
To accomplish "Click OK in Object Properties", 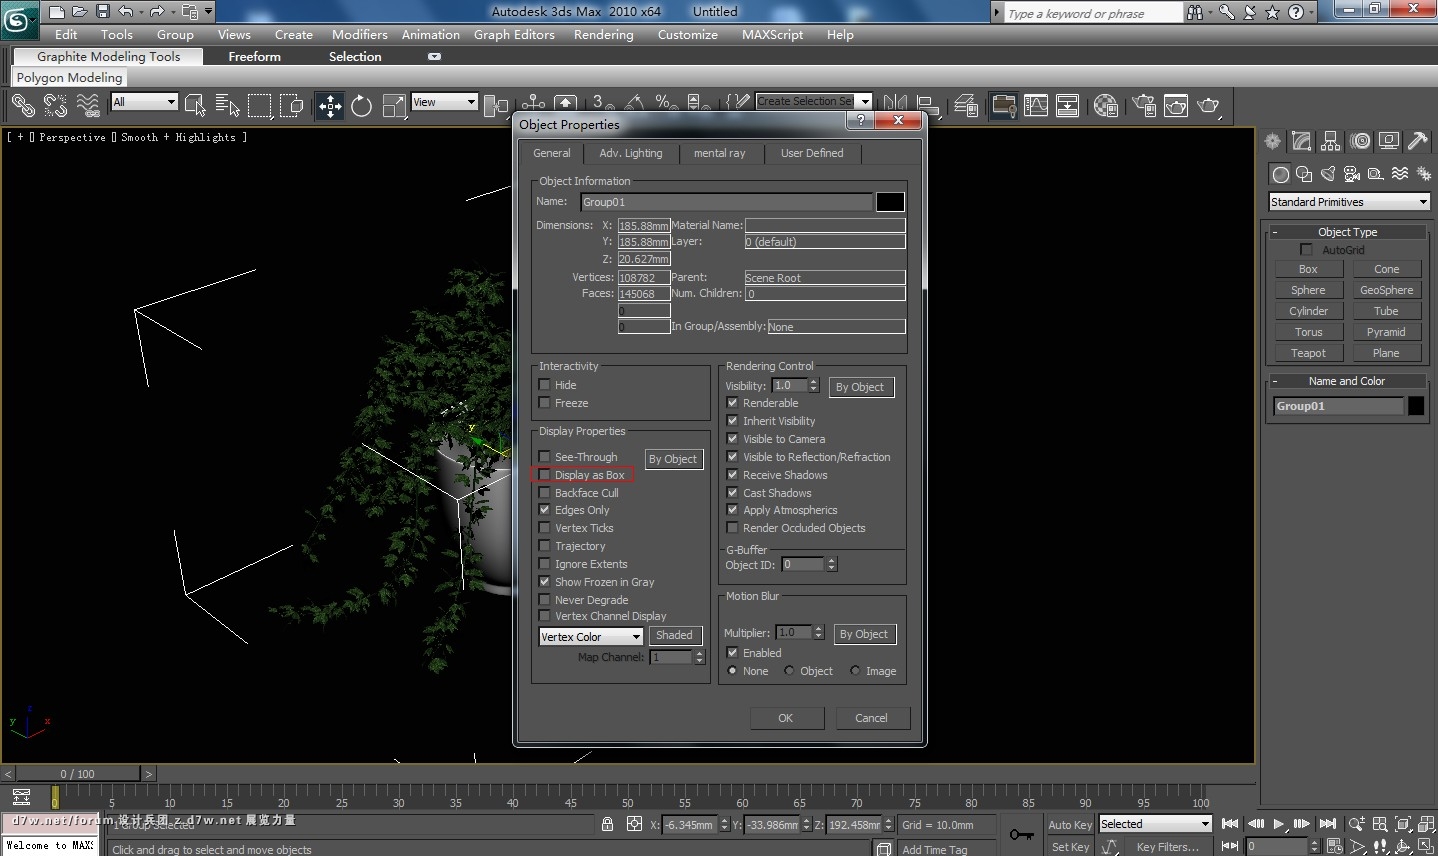I will pyautogui.click(x=785, y=718).
